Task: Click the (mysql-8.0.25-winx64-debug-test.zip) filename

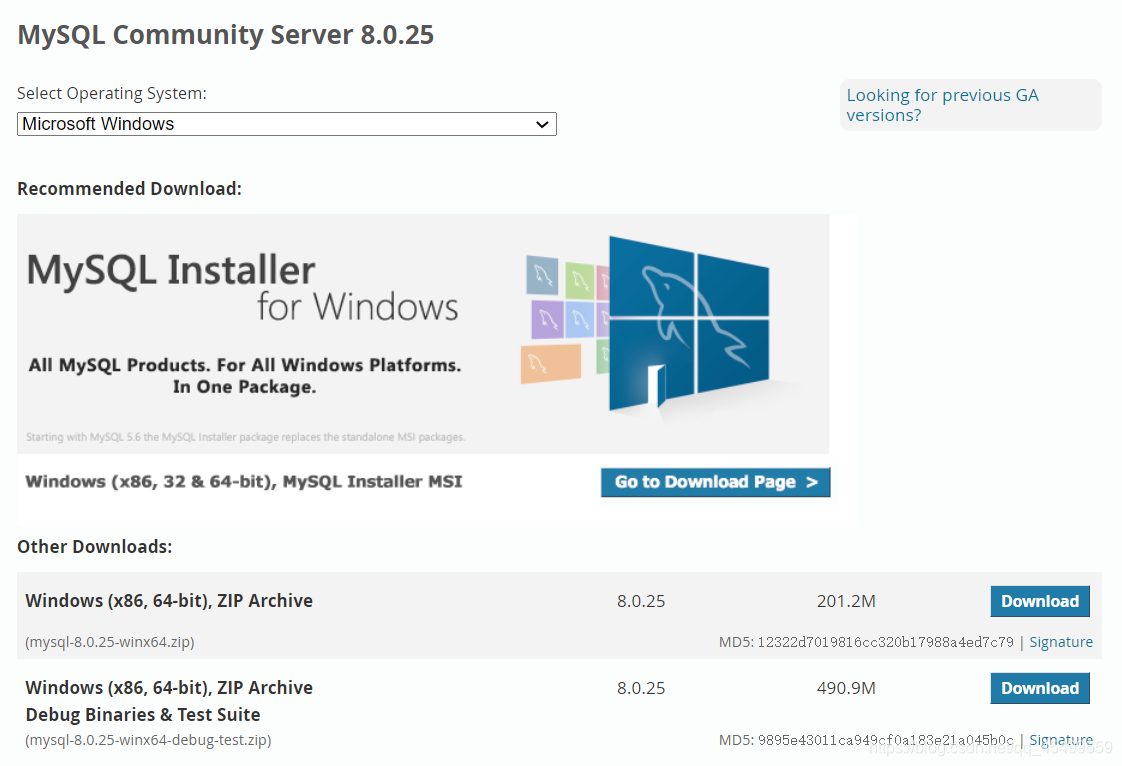Action: [148, 740]
